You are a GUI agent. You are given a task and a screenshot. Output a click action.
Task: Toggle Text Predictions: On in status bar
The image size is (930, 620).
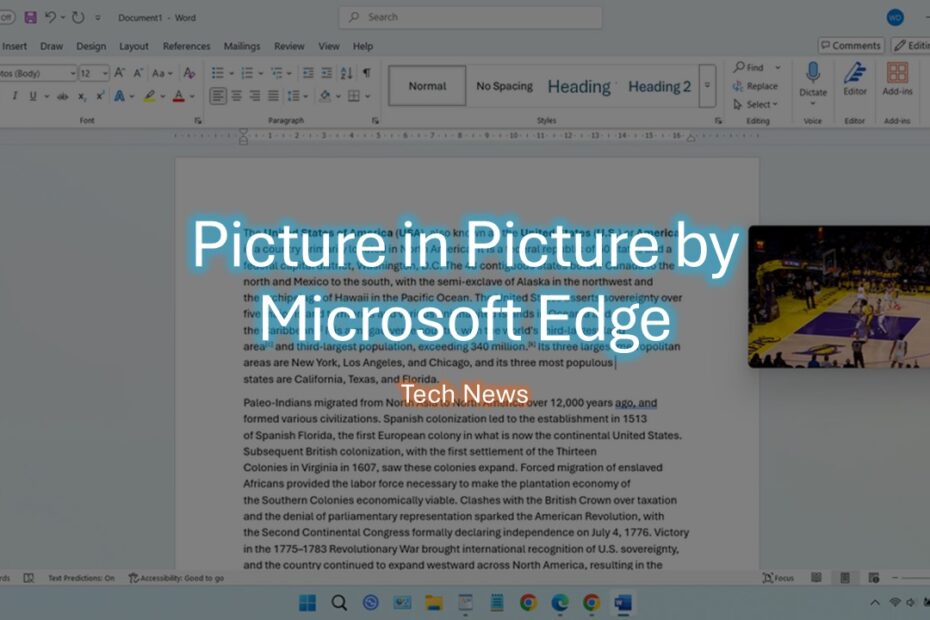tap(81, 578)
